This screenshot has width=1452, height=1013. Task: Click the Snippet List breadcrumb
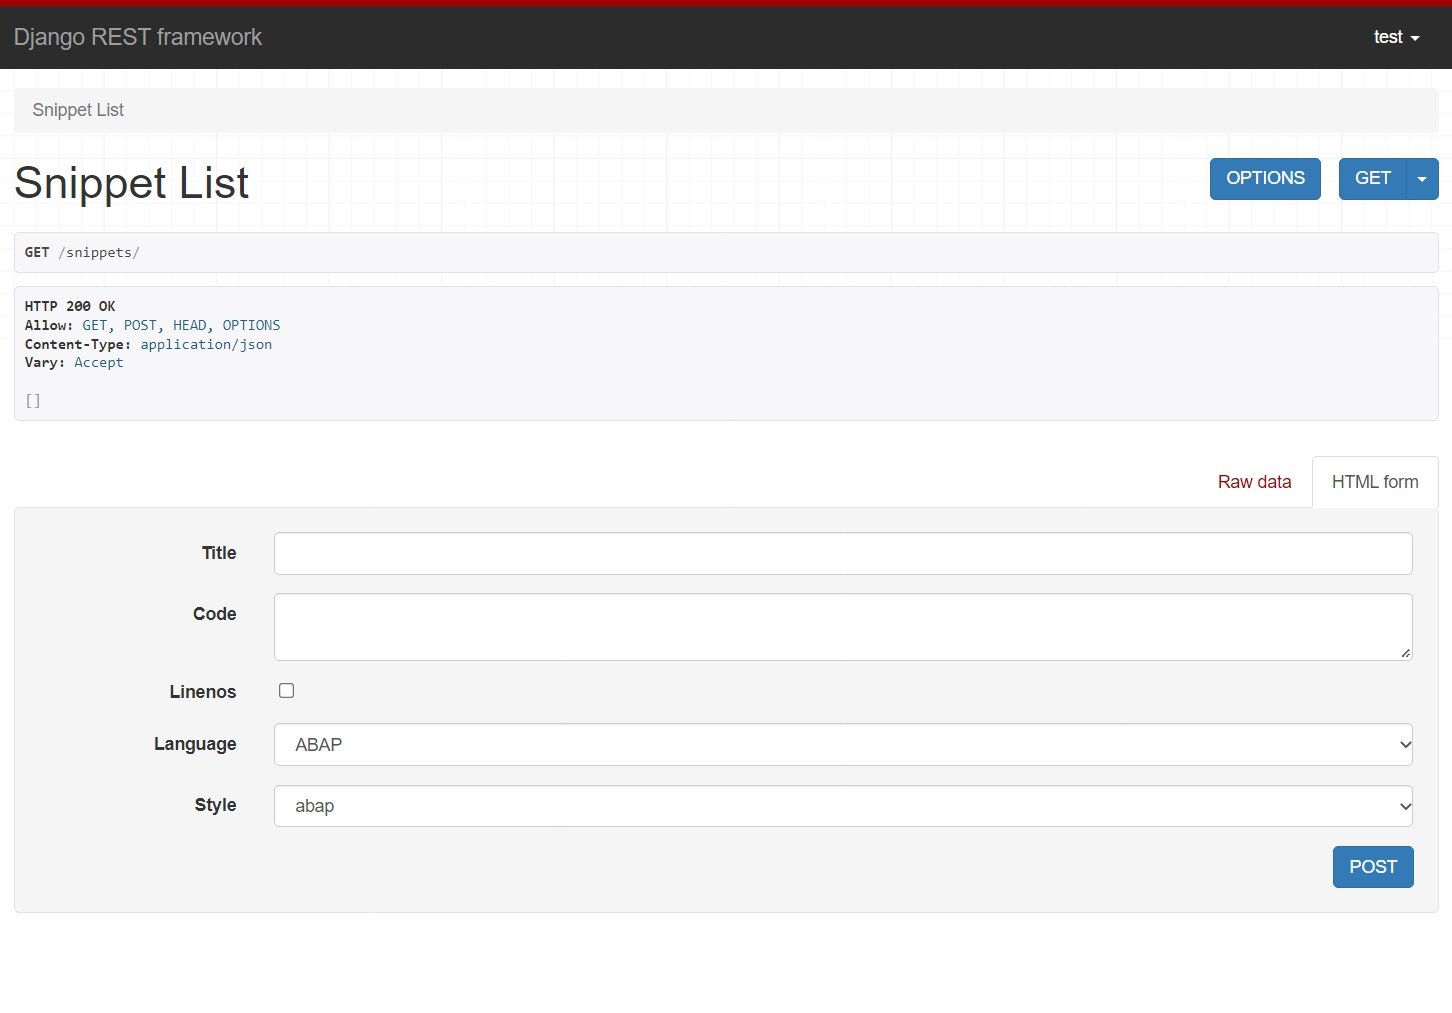(x=78, y=110)
